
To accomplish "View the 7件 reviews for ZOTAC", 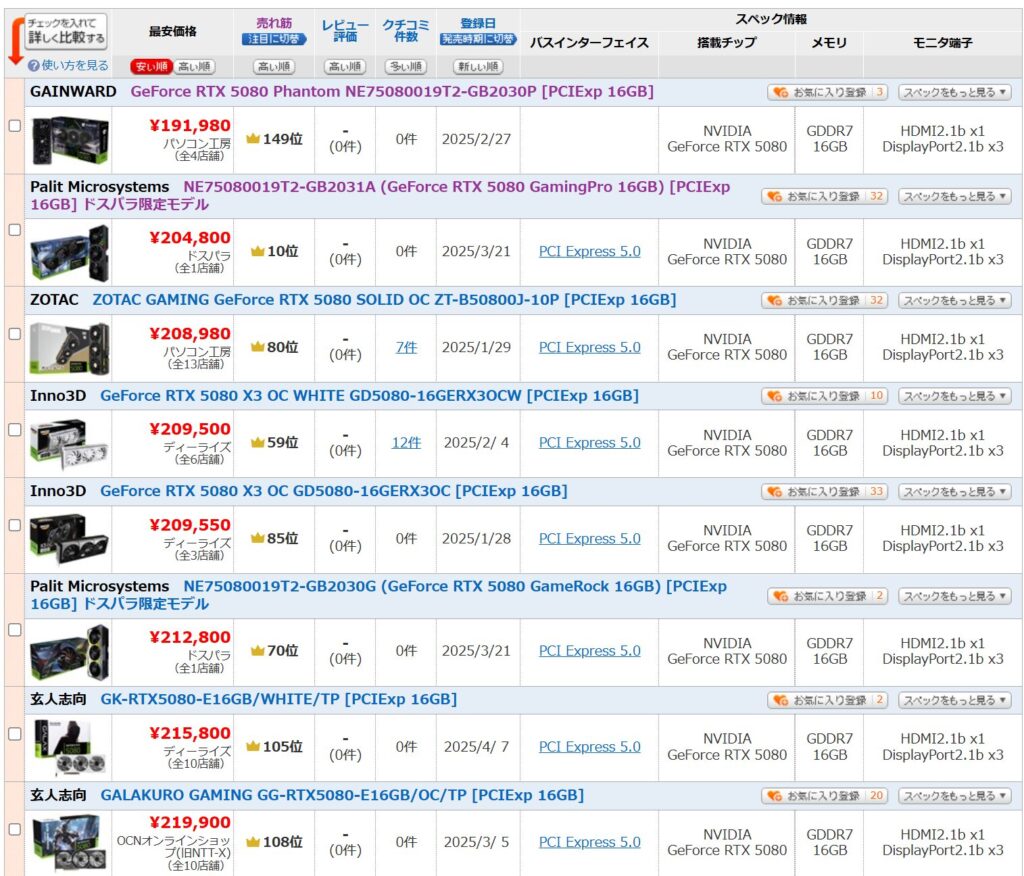I will click(x=406, y=348).
